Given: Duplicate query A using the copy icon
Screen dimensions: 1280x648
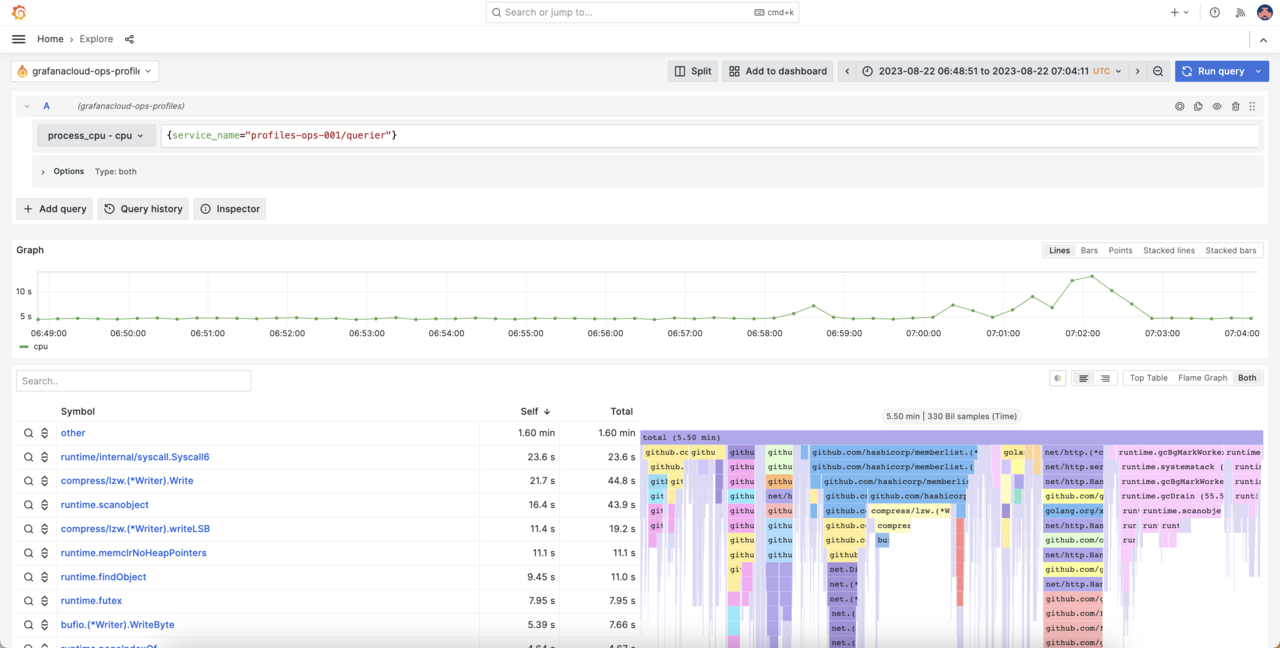Looking at the screenshot, I should (1198, 106).
